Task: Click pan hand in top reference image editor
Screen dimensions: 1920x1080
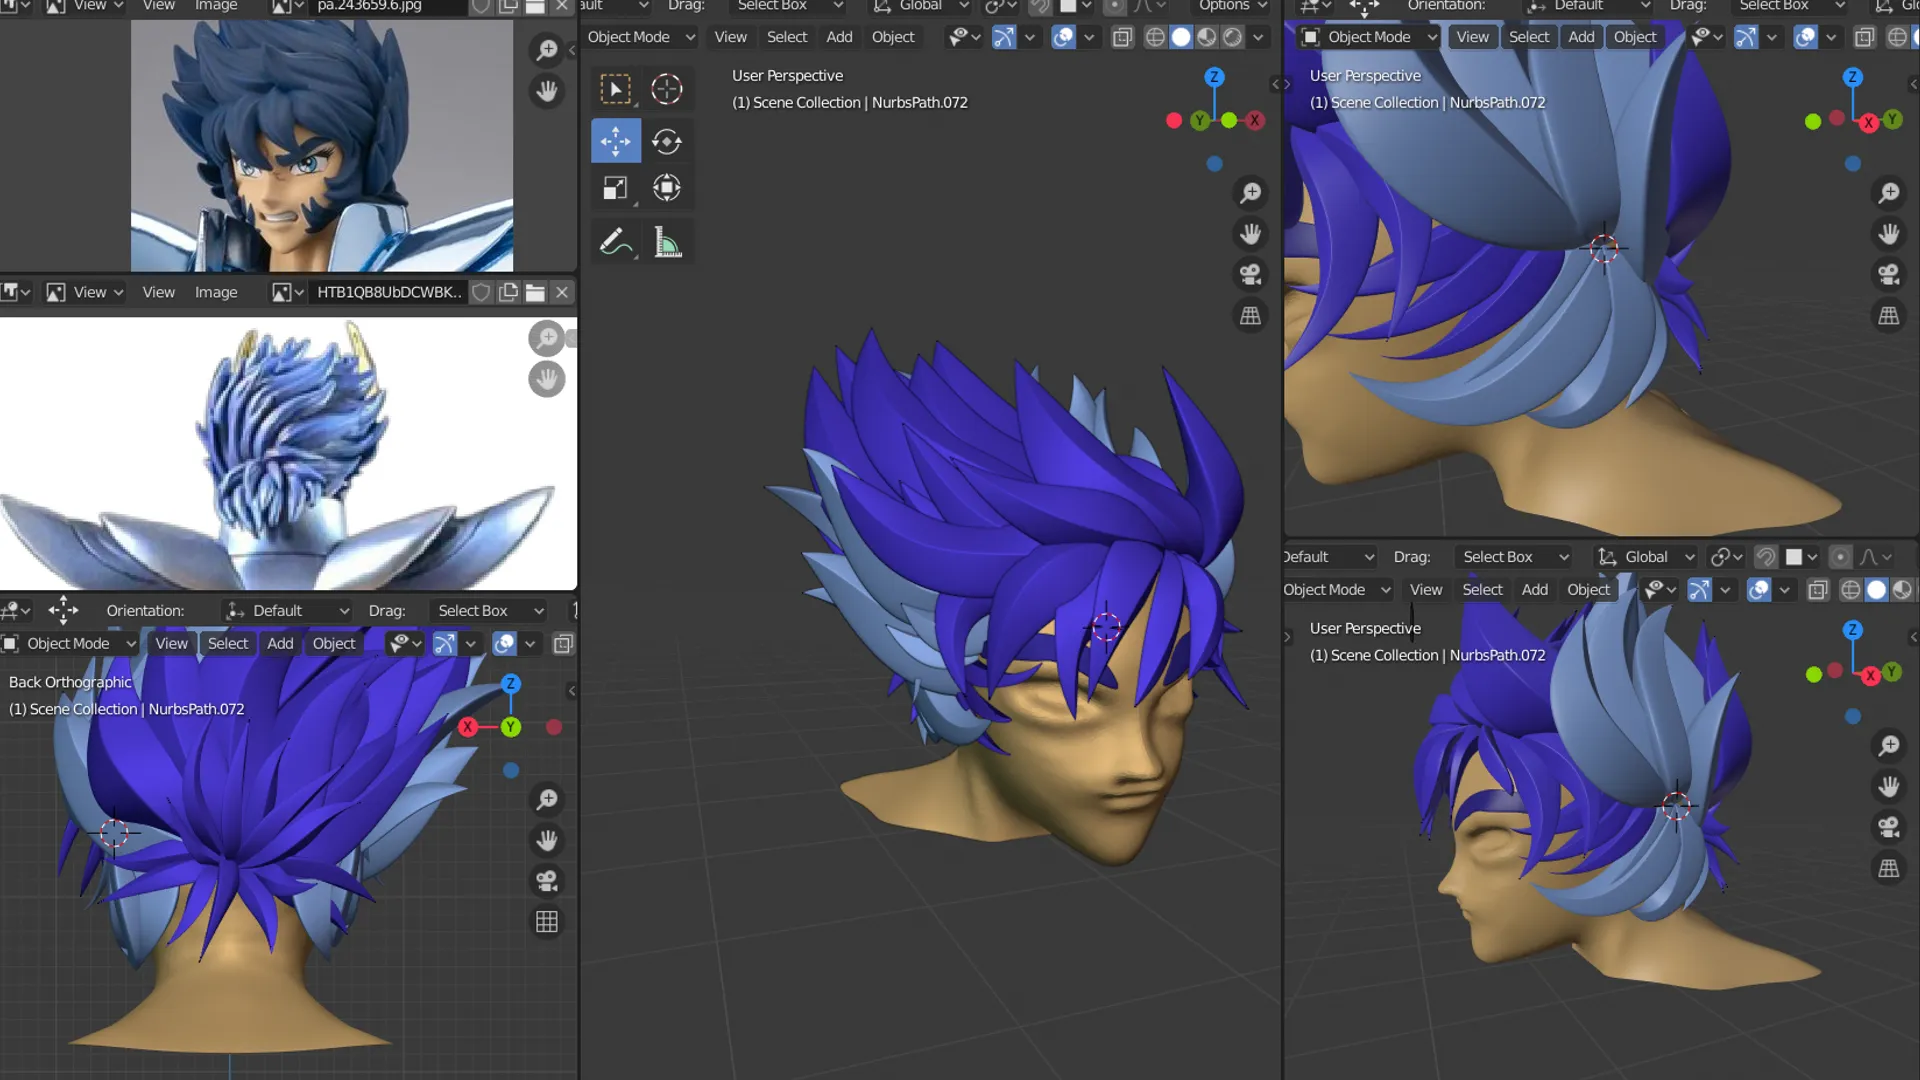Action: pyautogui.click(x=547, y=91)
